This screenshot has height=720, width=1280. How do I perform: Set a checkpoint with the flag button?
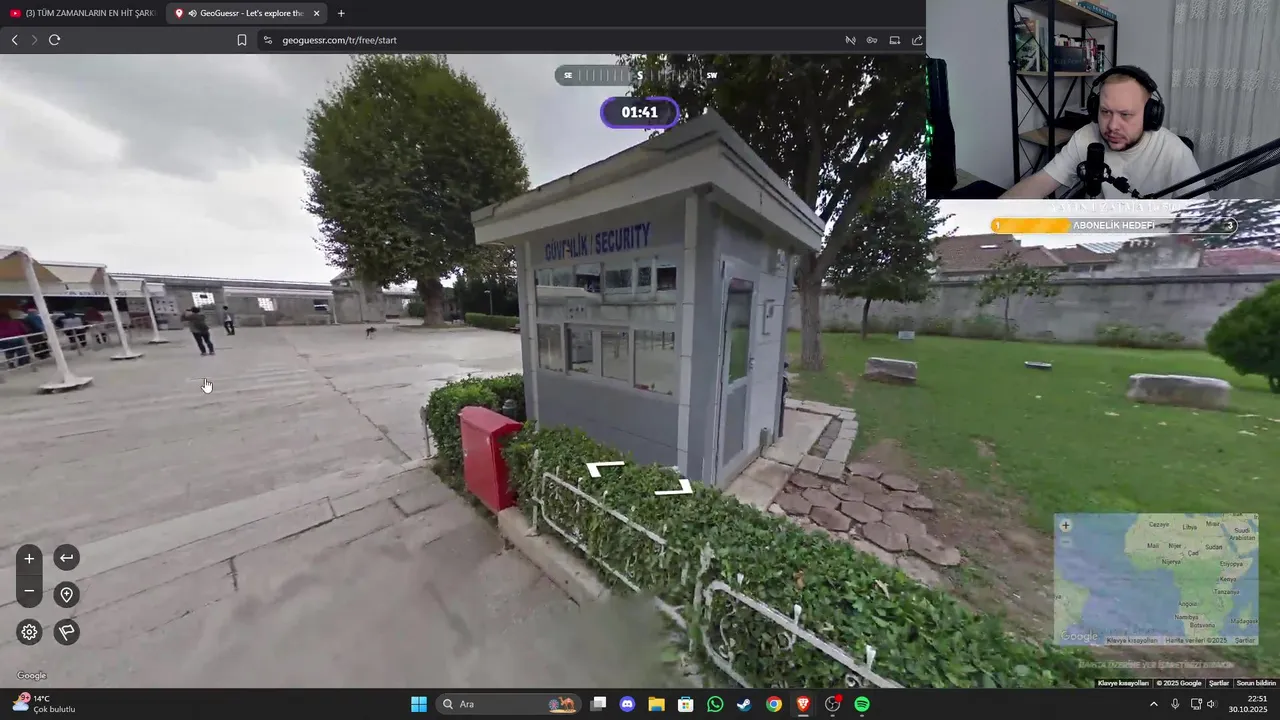tap(66, 632)
